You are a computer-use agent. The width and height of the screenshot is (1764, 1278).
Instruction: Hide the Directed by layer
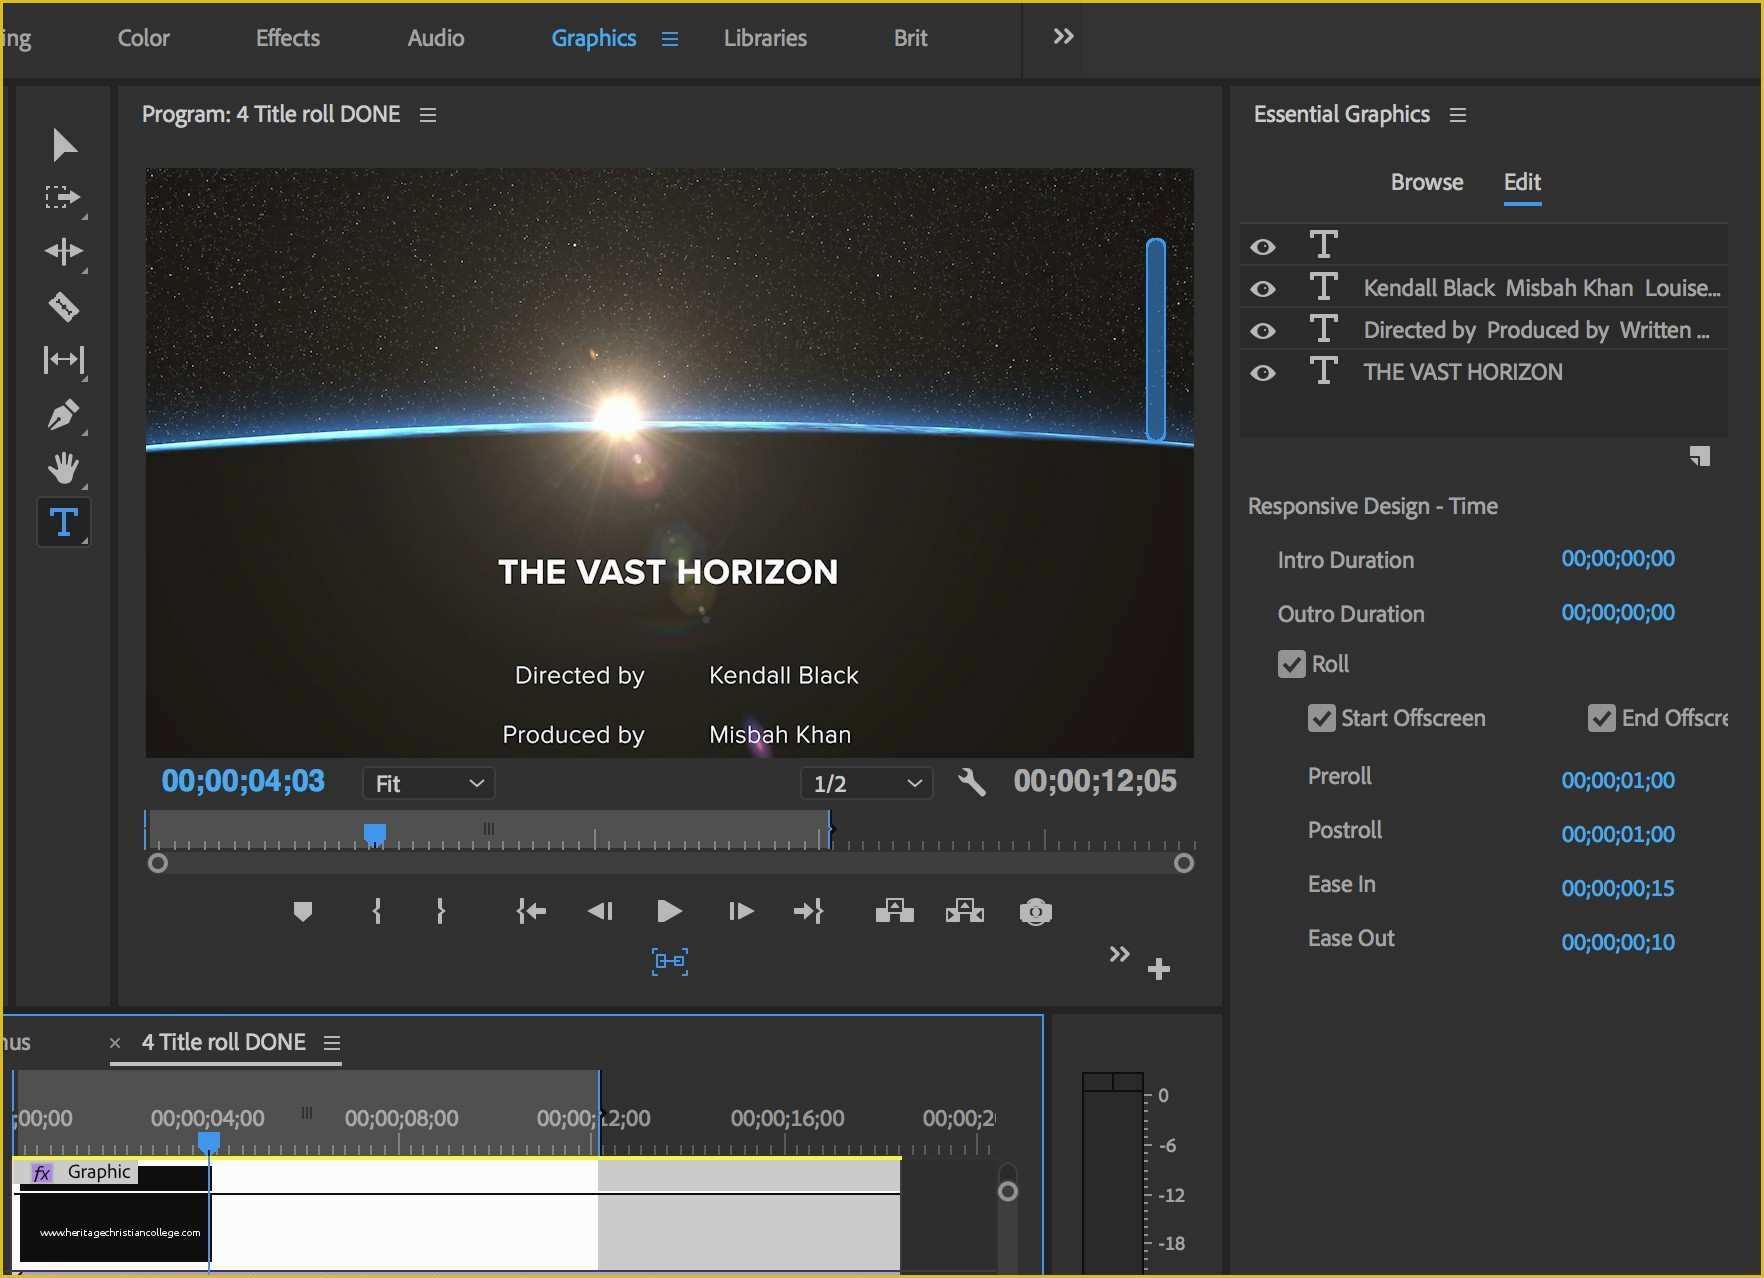tap(1263, 331)
